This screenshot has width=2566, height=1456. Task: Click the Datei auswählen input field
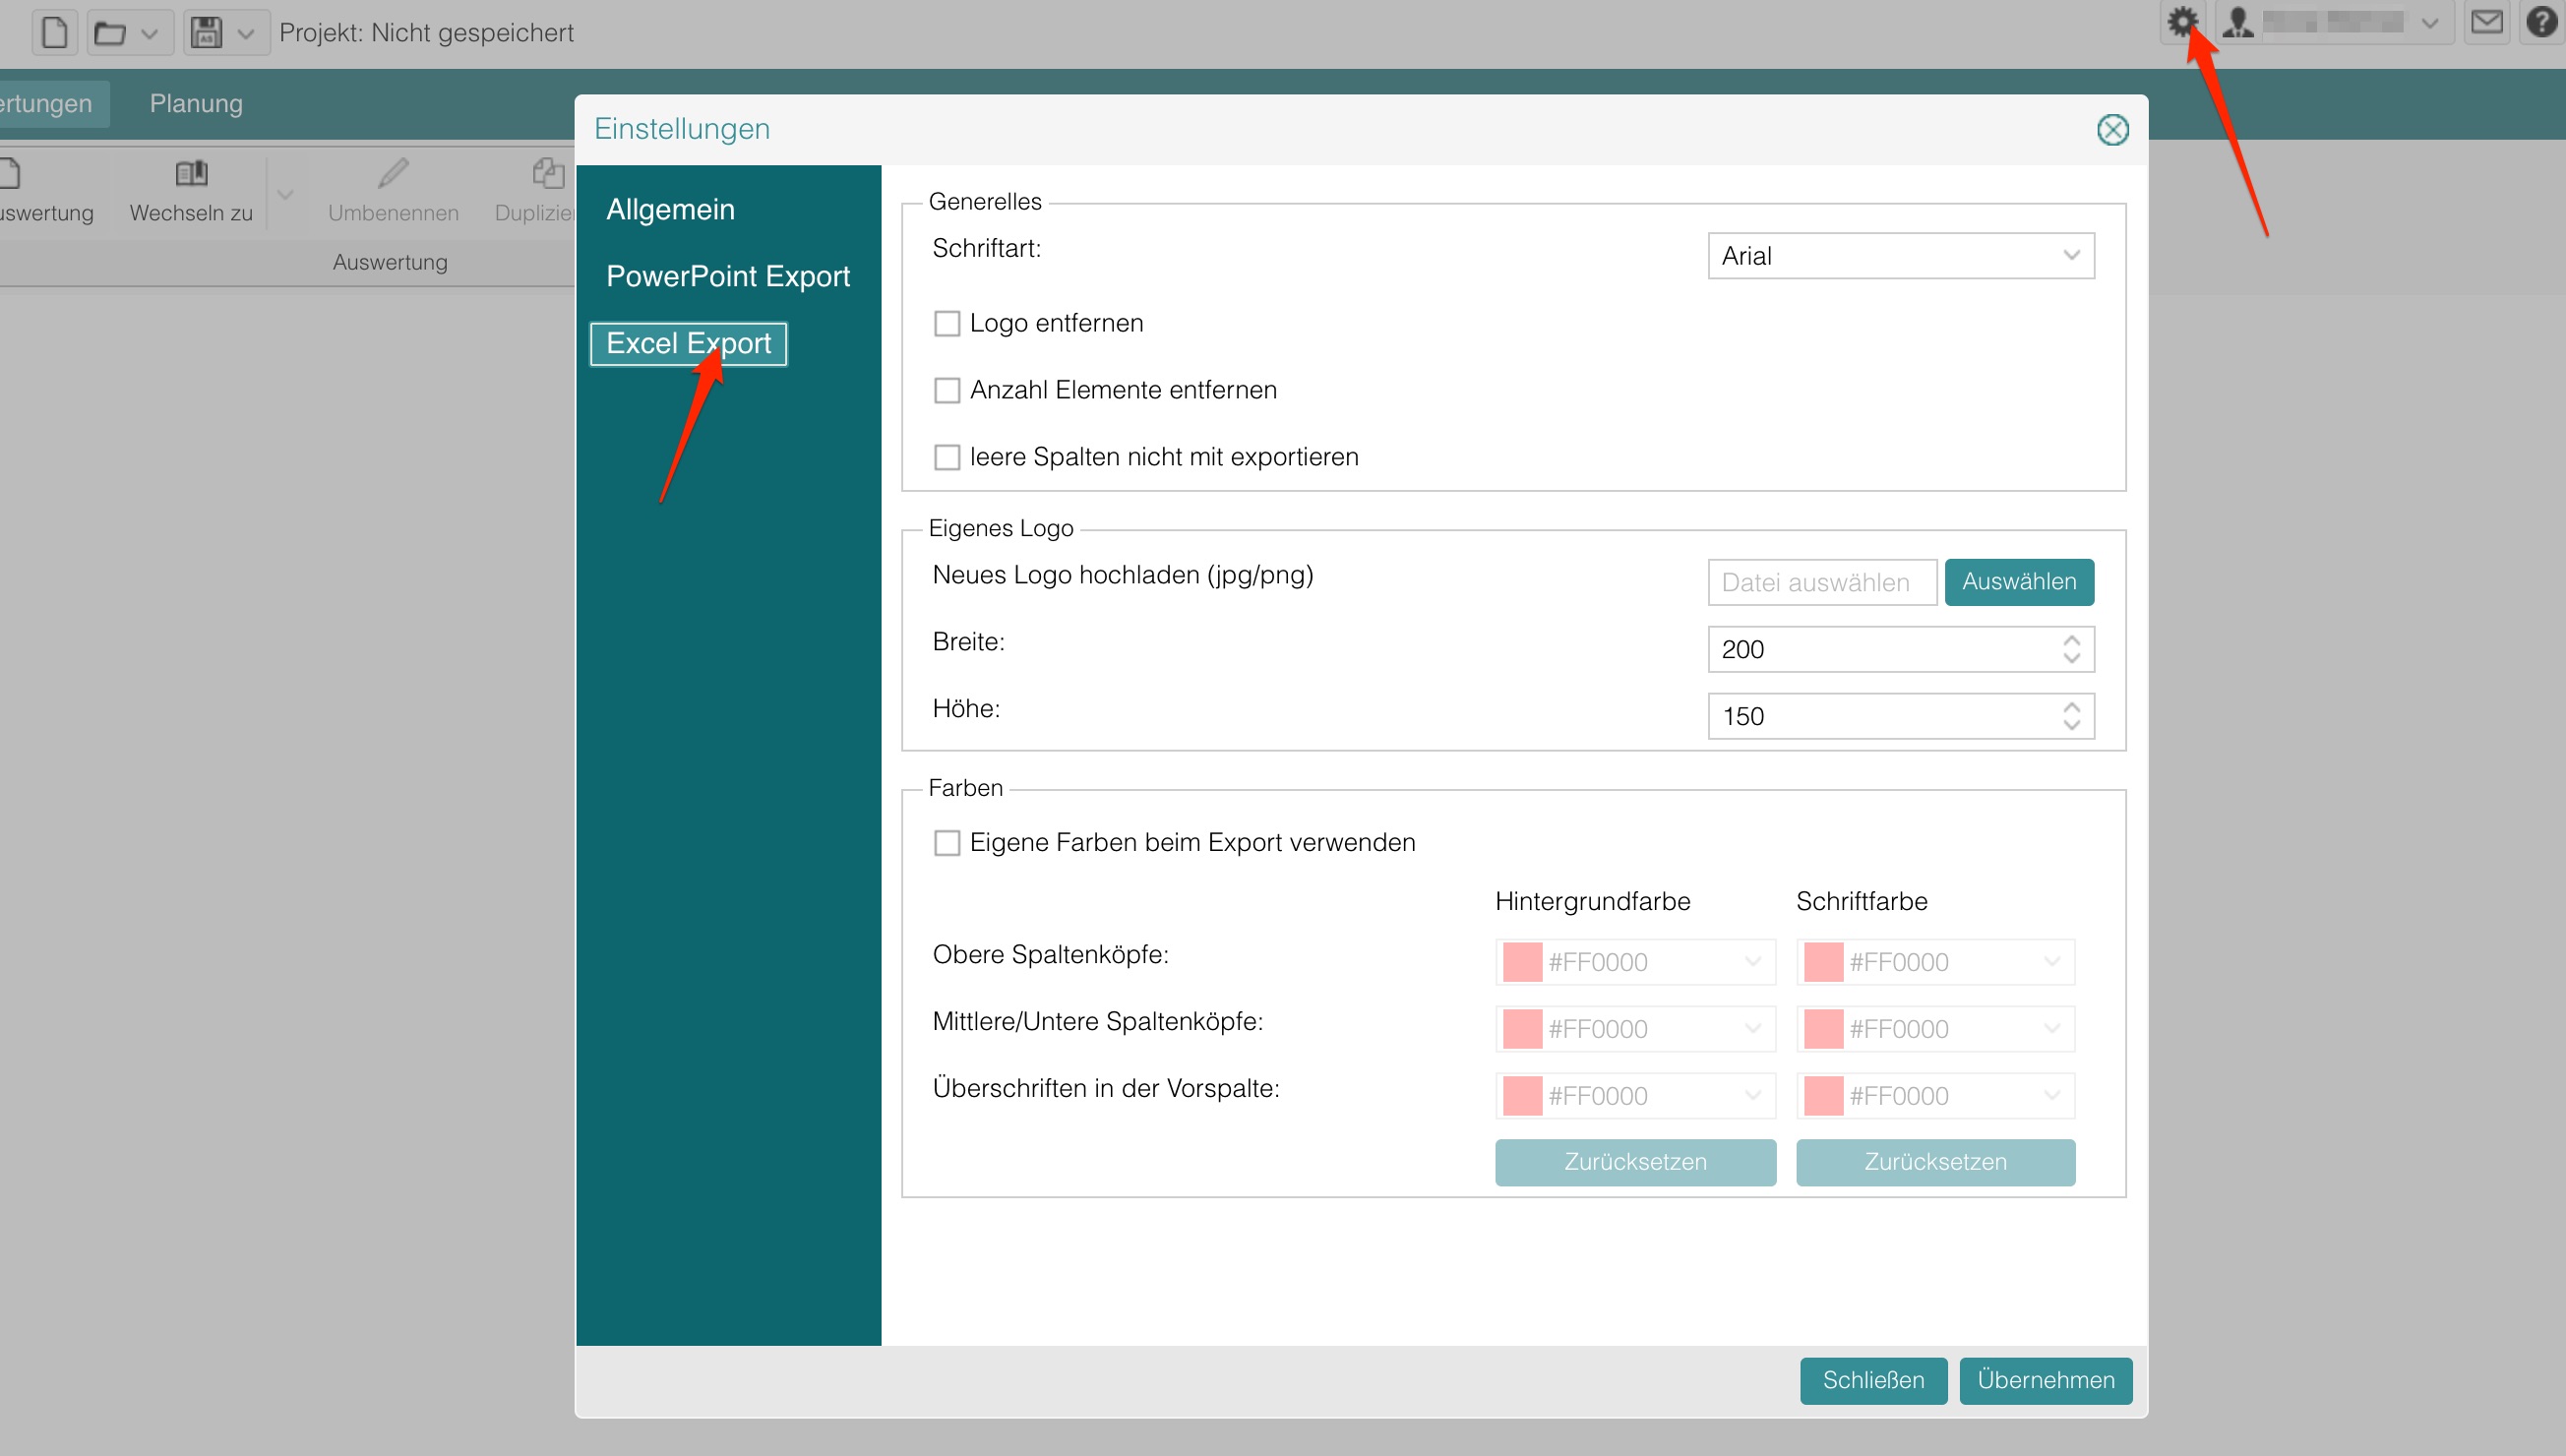pyautogui.click(x=1821, y=582)
